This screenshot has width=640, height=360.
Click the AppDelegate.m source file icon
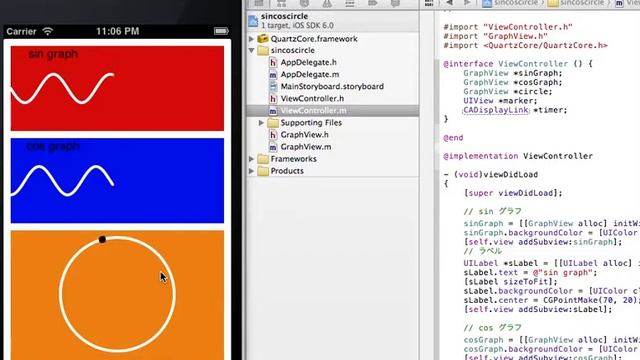(x=273, y=74)
